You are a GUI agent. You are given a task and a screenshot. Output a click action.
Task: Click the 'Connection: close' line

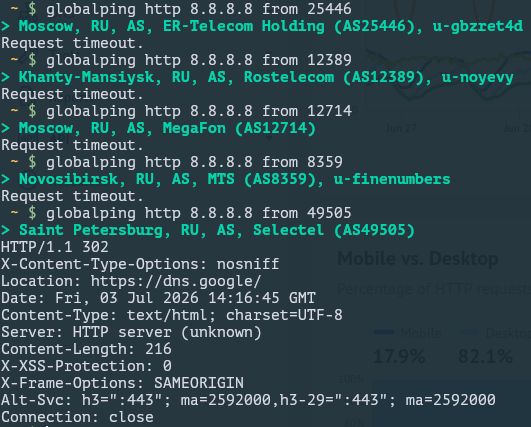coord(77,417)
